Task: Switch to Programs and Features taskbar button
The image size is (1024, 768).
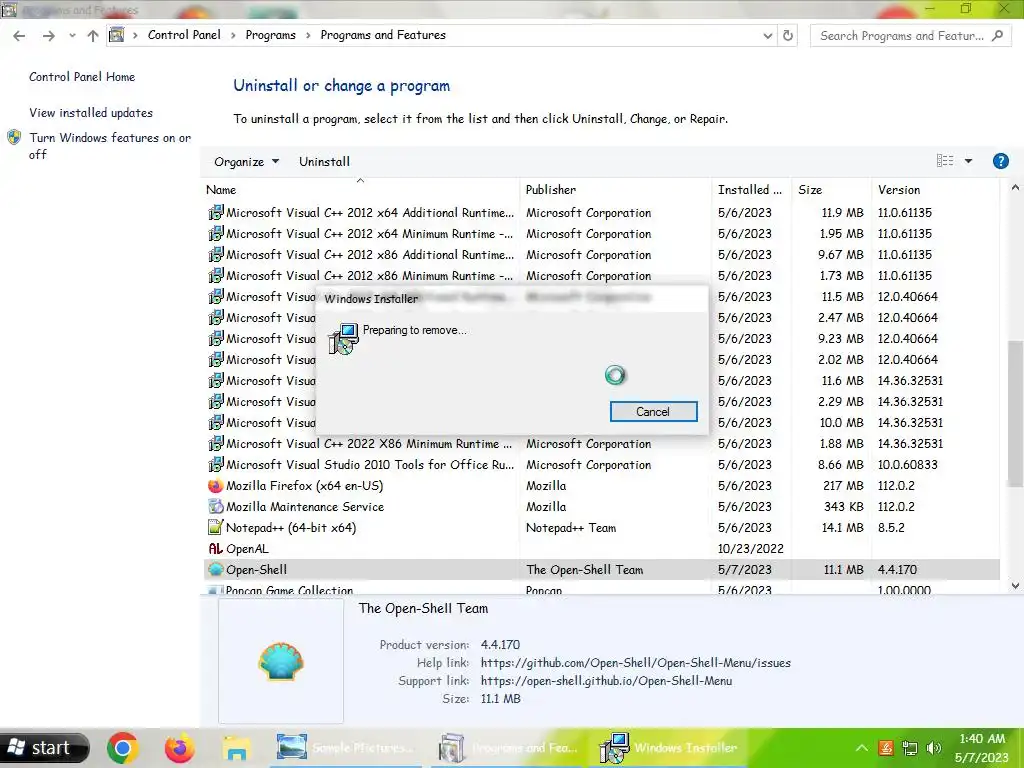Action: (x=509, y=748)
